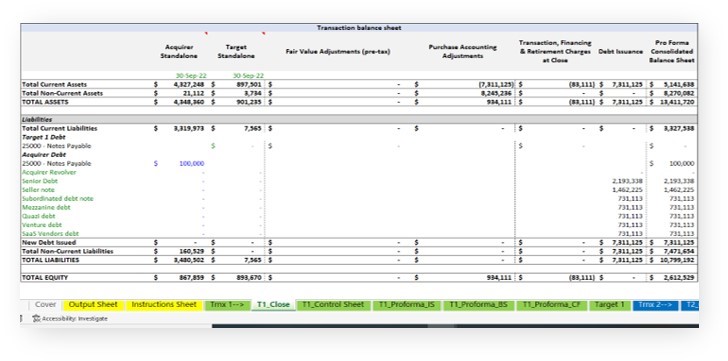
Task: Click the Transaction balance sheet header cell
Action: pos(359,28)
